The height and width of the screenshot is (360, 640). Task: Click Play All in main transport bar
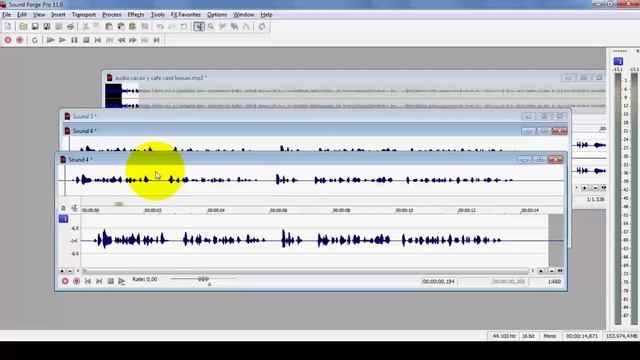[x=50, y=40]
